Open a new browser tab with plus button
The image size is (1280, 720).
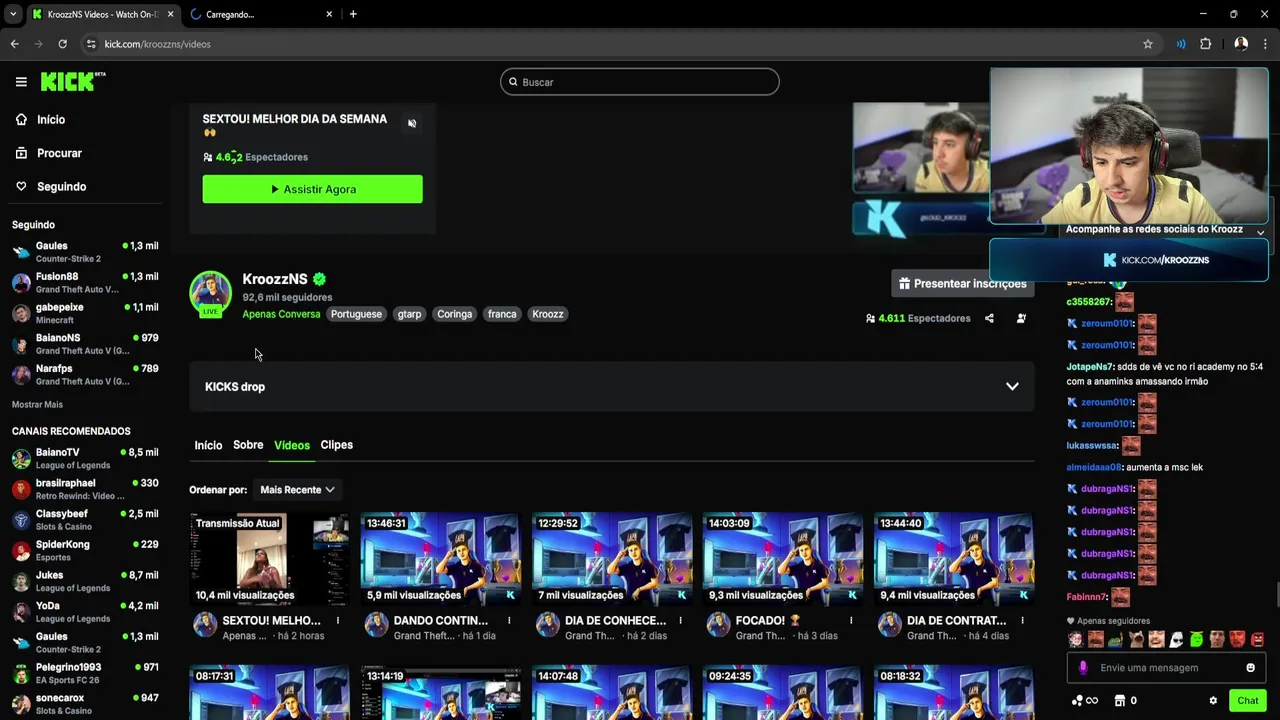[x=353, y=14]
